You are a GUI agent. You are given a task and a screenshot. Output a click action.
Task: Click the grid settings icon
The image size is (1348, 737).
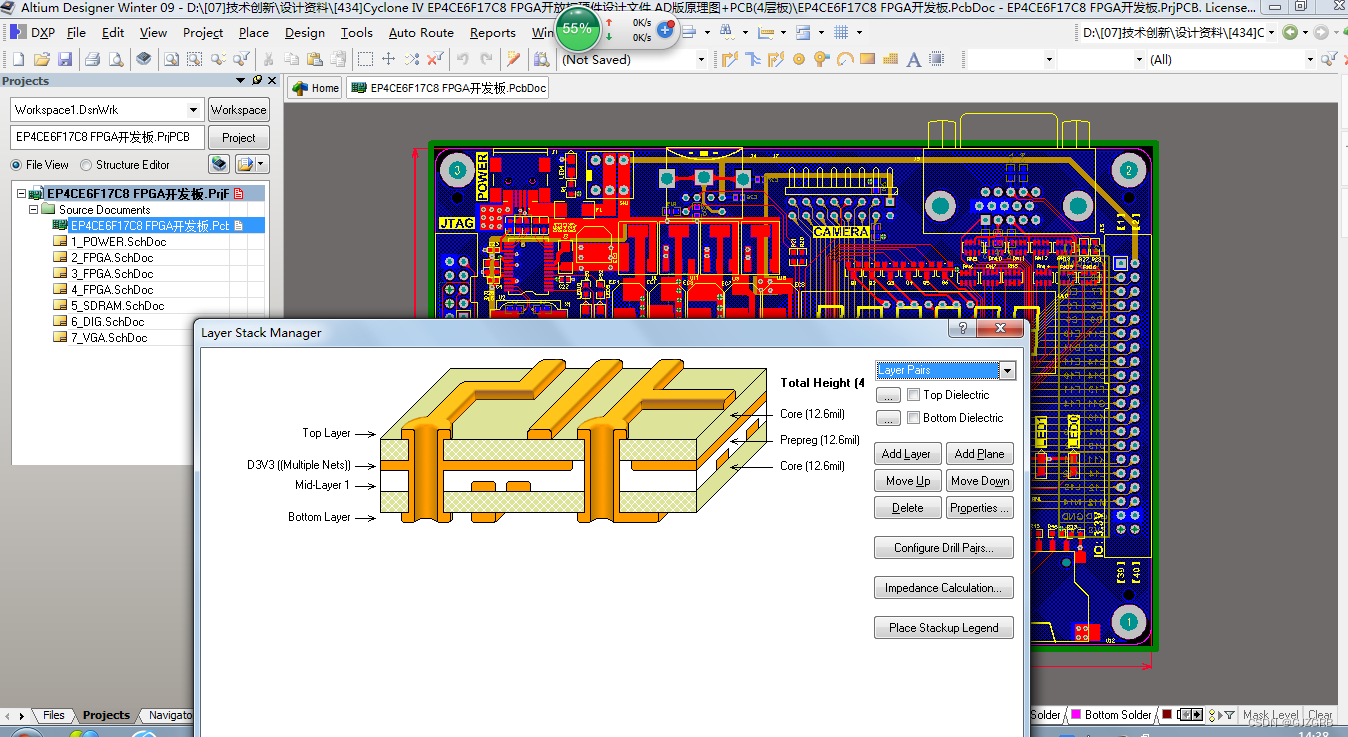click(841, 32)
